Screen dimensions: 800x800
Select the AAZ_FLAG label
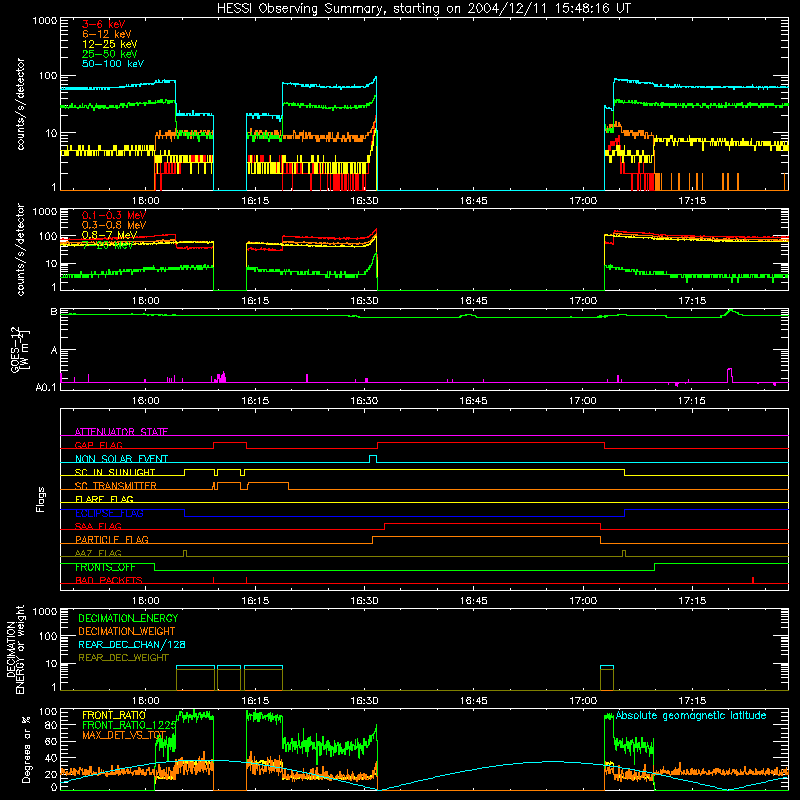click(x=98, y=553)
